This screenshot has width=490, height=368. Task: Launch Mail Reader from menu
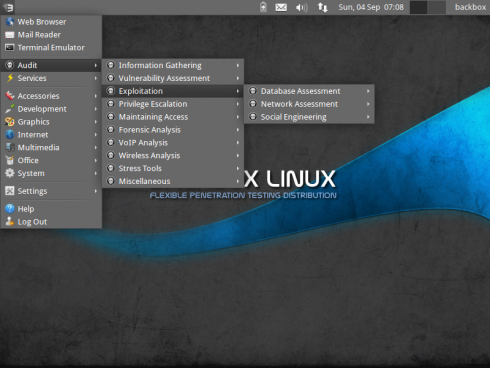click(x=51, y=35)
